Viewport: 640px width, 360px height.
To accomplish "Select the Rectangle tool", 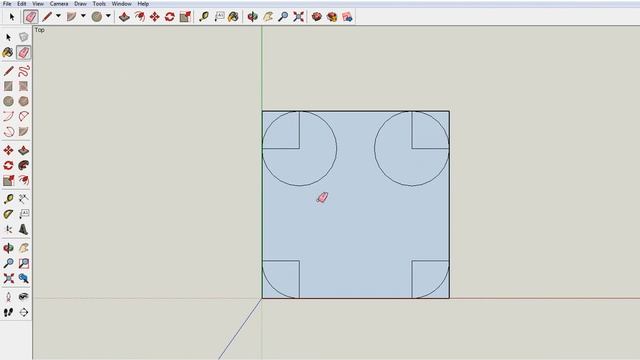I will tap(8, 86).
